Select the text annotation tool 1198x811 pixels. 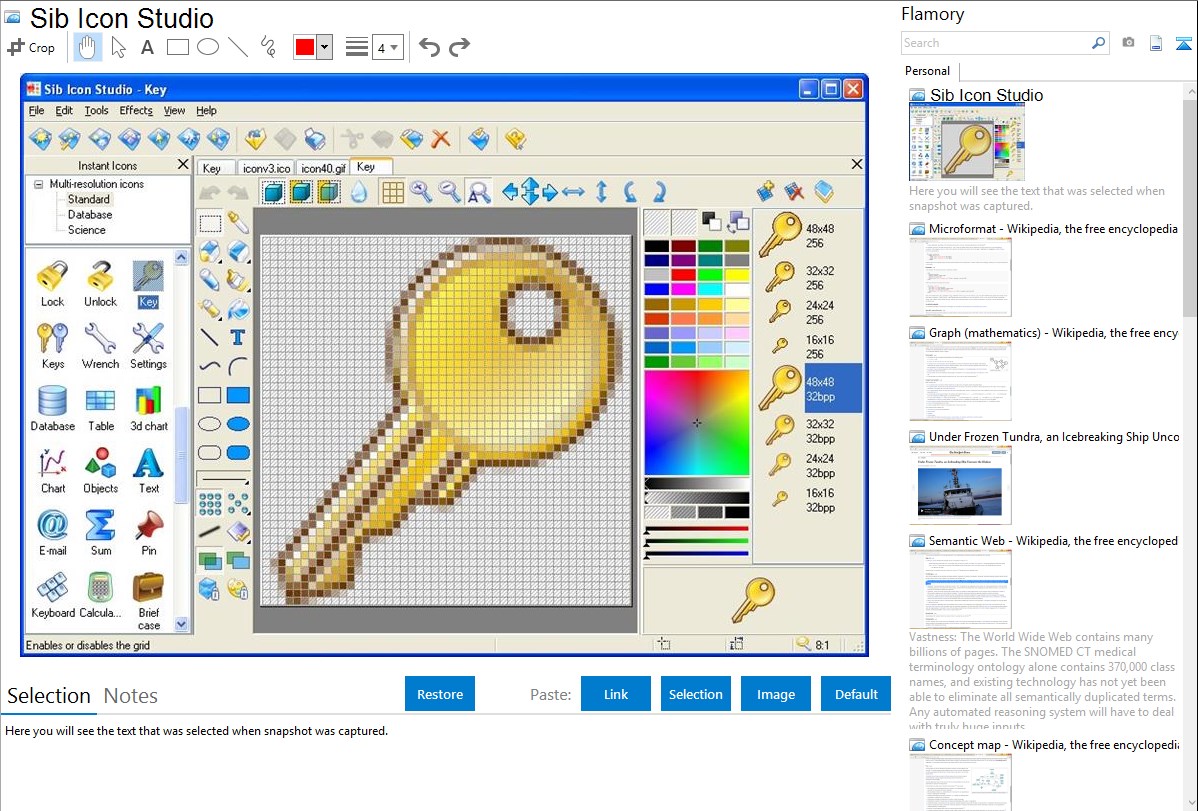tap(147, 47)
